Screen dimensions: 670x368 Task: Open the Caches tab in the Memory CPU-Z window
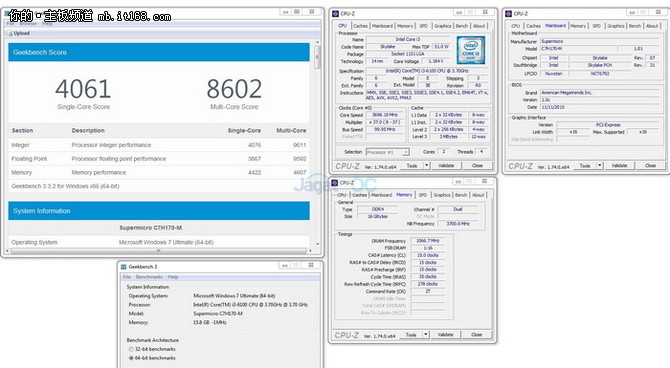tap(359, 195)
